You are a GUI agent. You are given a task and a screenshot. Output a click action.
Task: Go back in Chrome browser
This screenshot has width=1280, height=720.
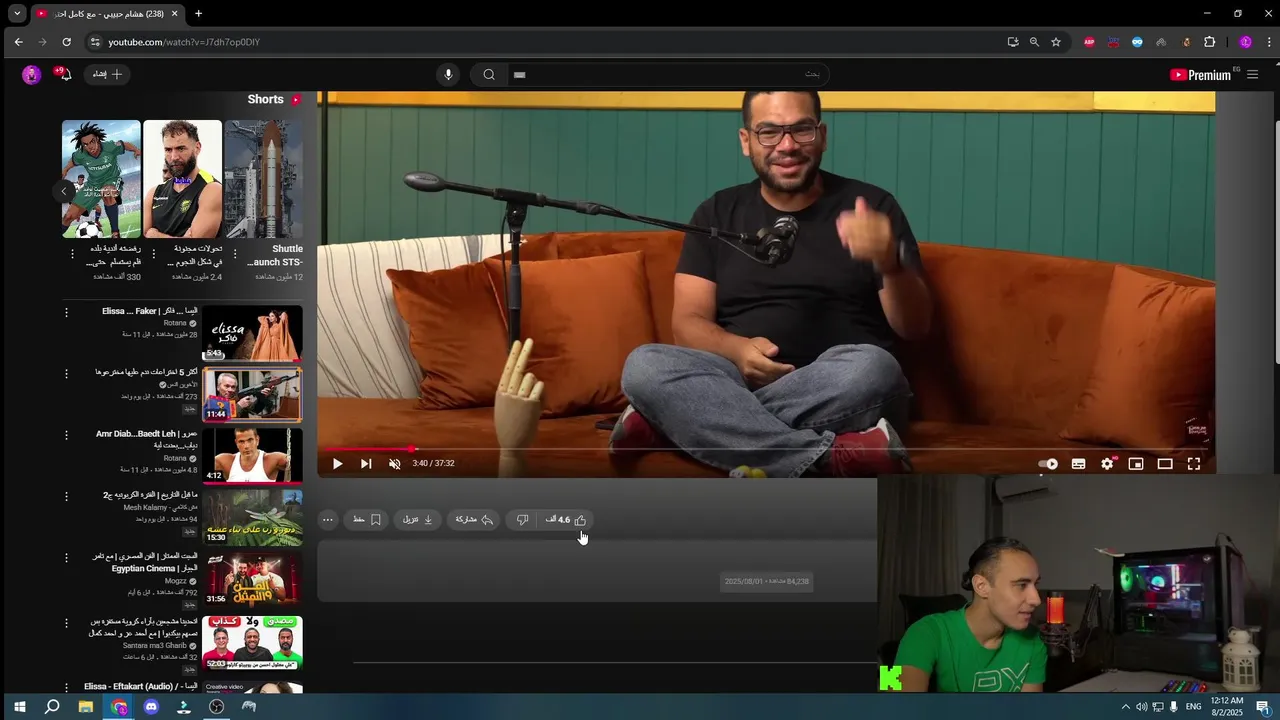[x=18, y=42]
